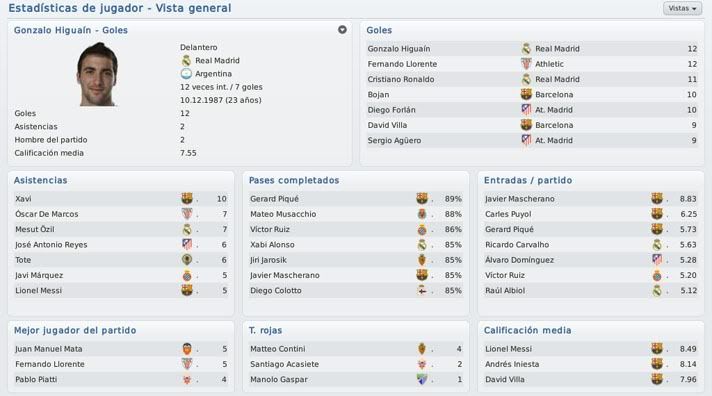Click the Real Madrid crest beside Delantero
The width and height of the screenshot is (712, 396).
186,60
